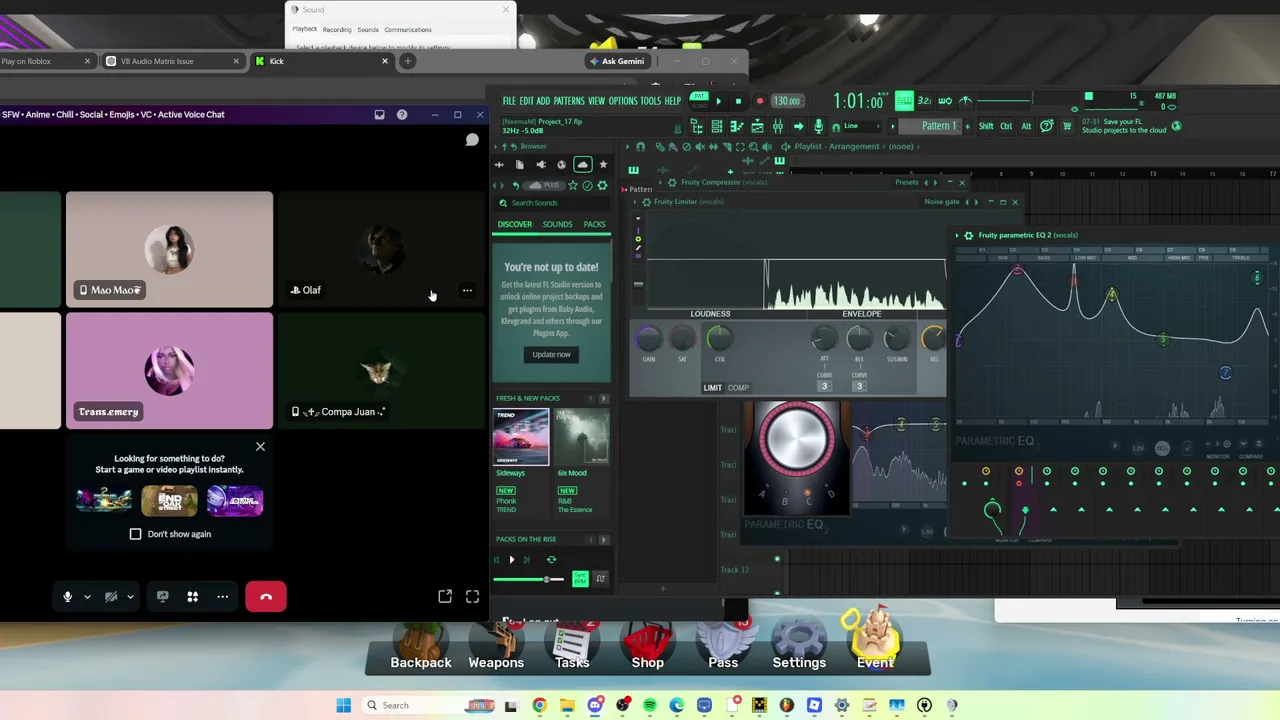The height and width of the screenshot is (720, 1280).
Task: Stop playback in FL Studio
Action: (x=739, y=101)
